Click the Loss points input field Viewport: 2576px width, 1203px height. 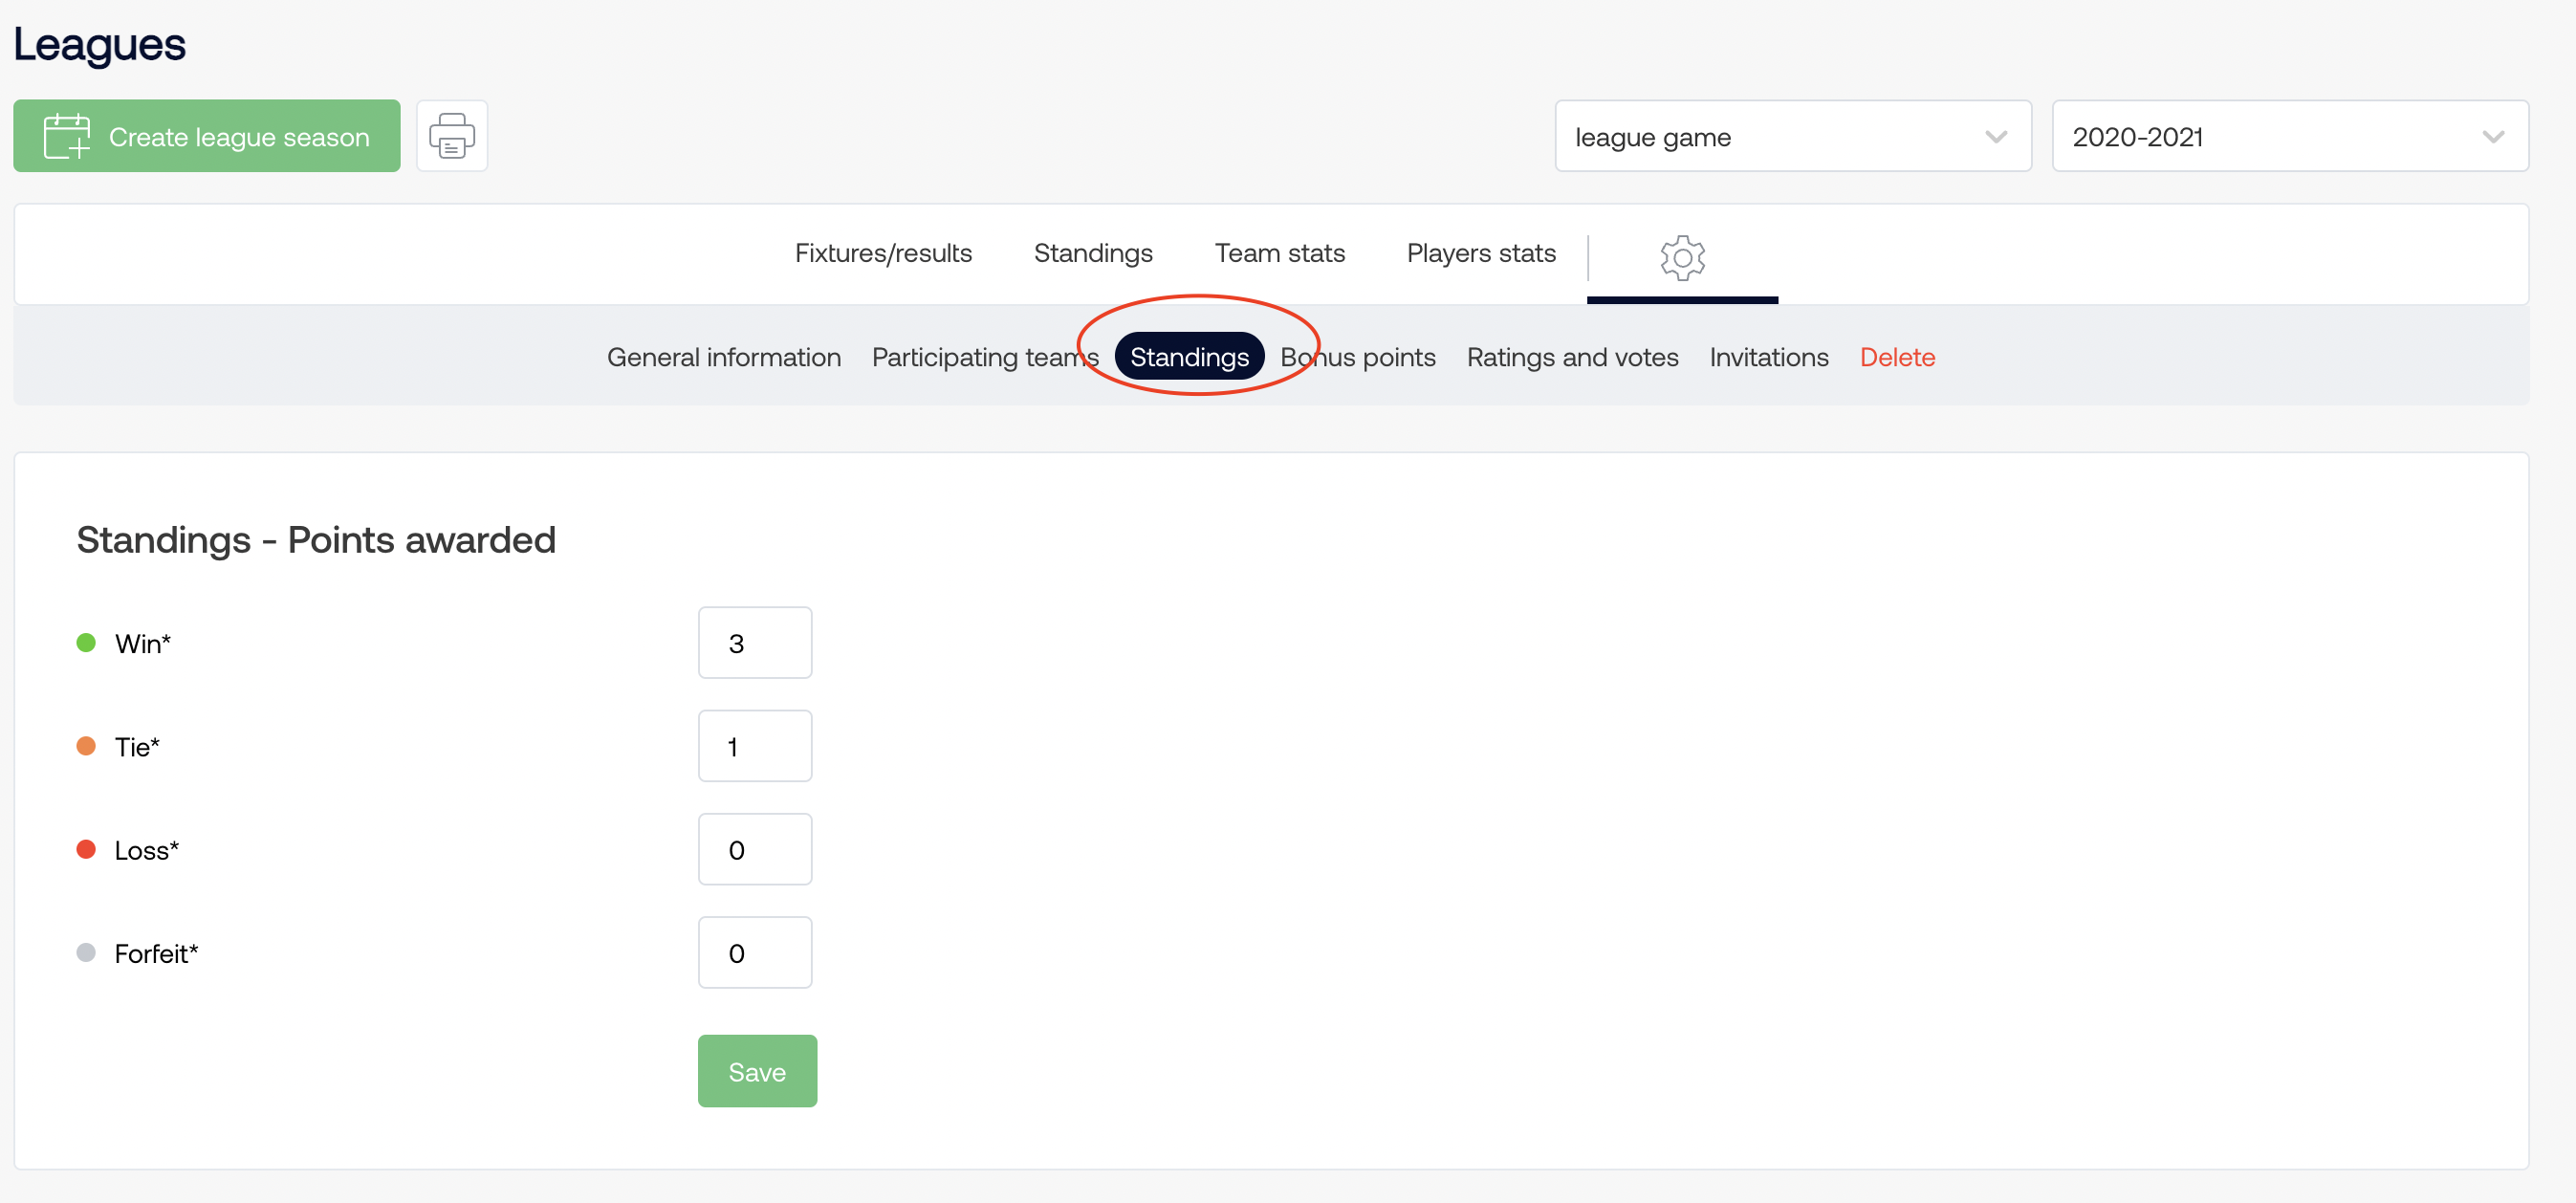tap(755, 849)
